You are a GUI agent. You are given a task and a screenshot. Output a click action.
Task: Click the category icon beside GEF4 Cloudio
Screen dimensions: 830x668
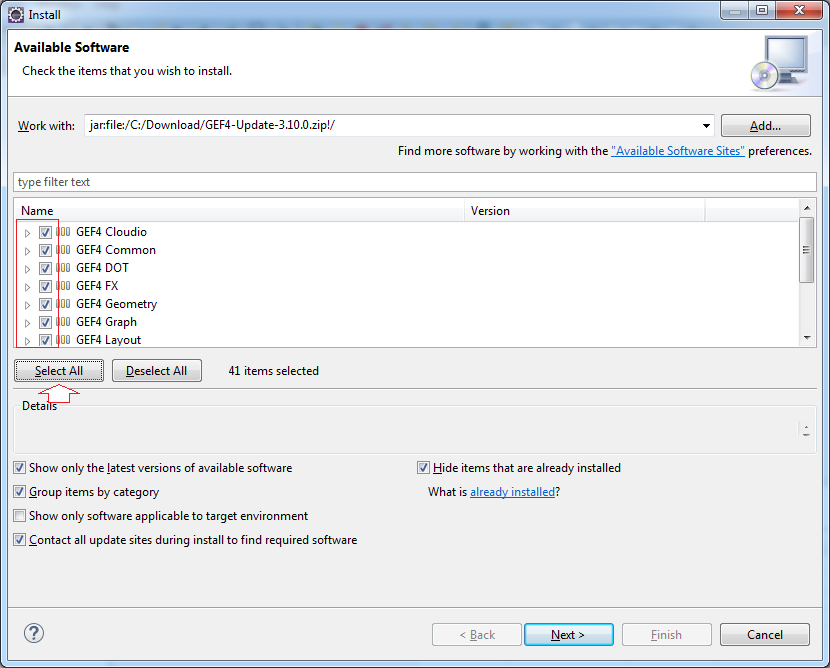(64, 232)
